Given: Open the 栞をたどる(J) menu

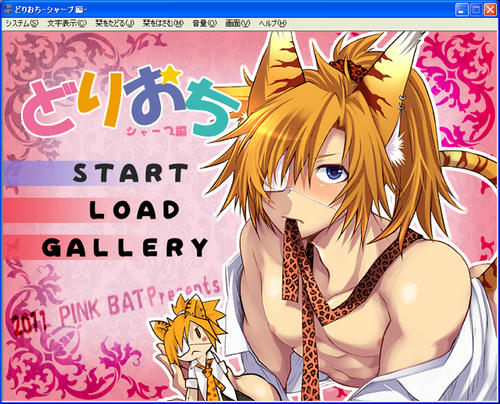Looking at the screenshot, I should [x=115, y=23].
